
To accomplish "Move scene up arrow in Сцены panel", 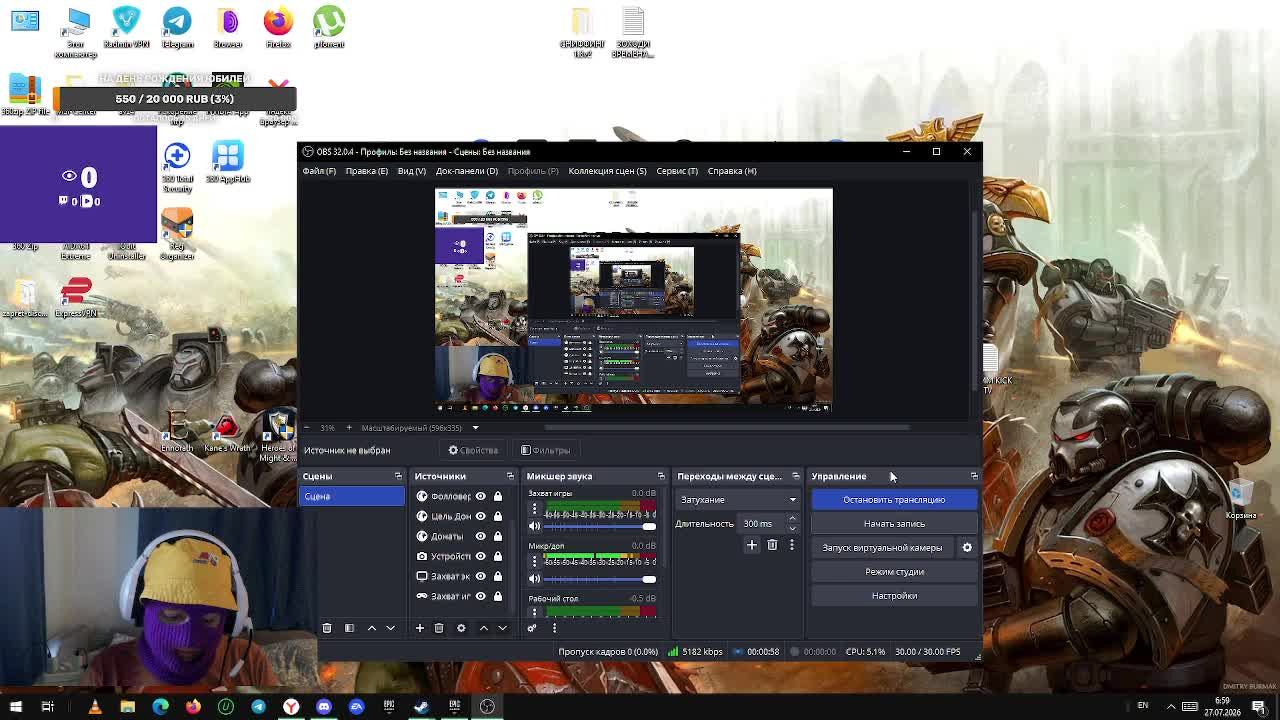I will click(x=371, y=628).
